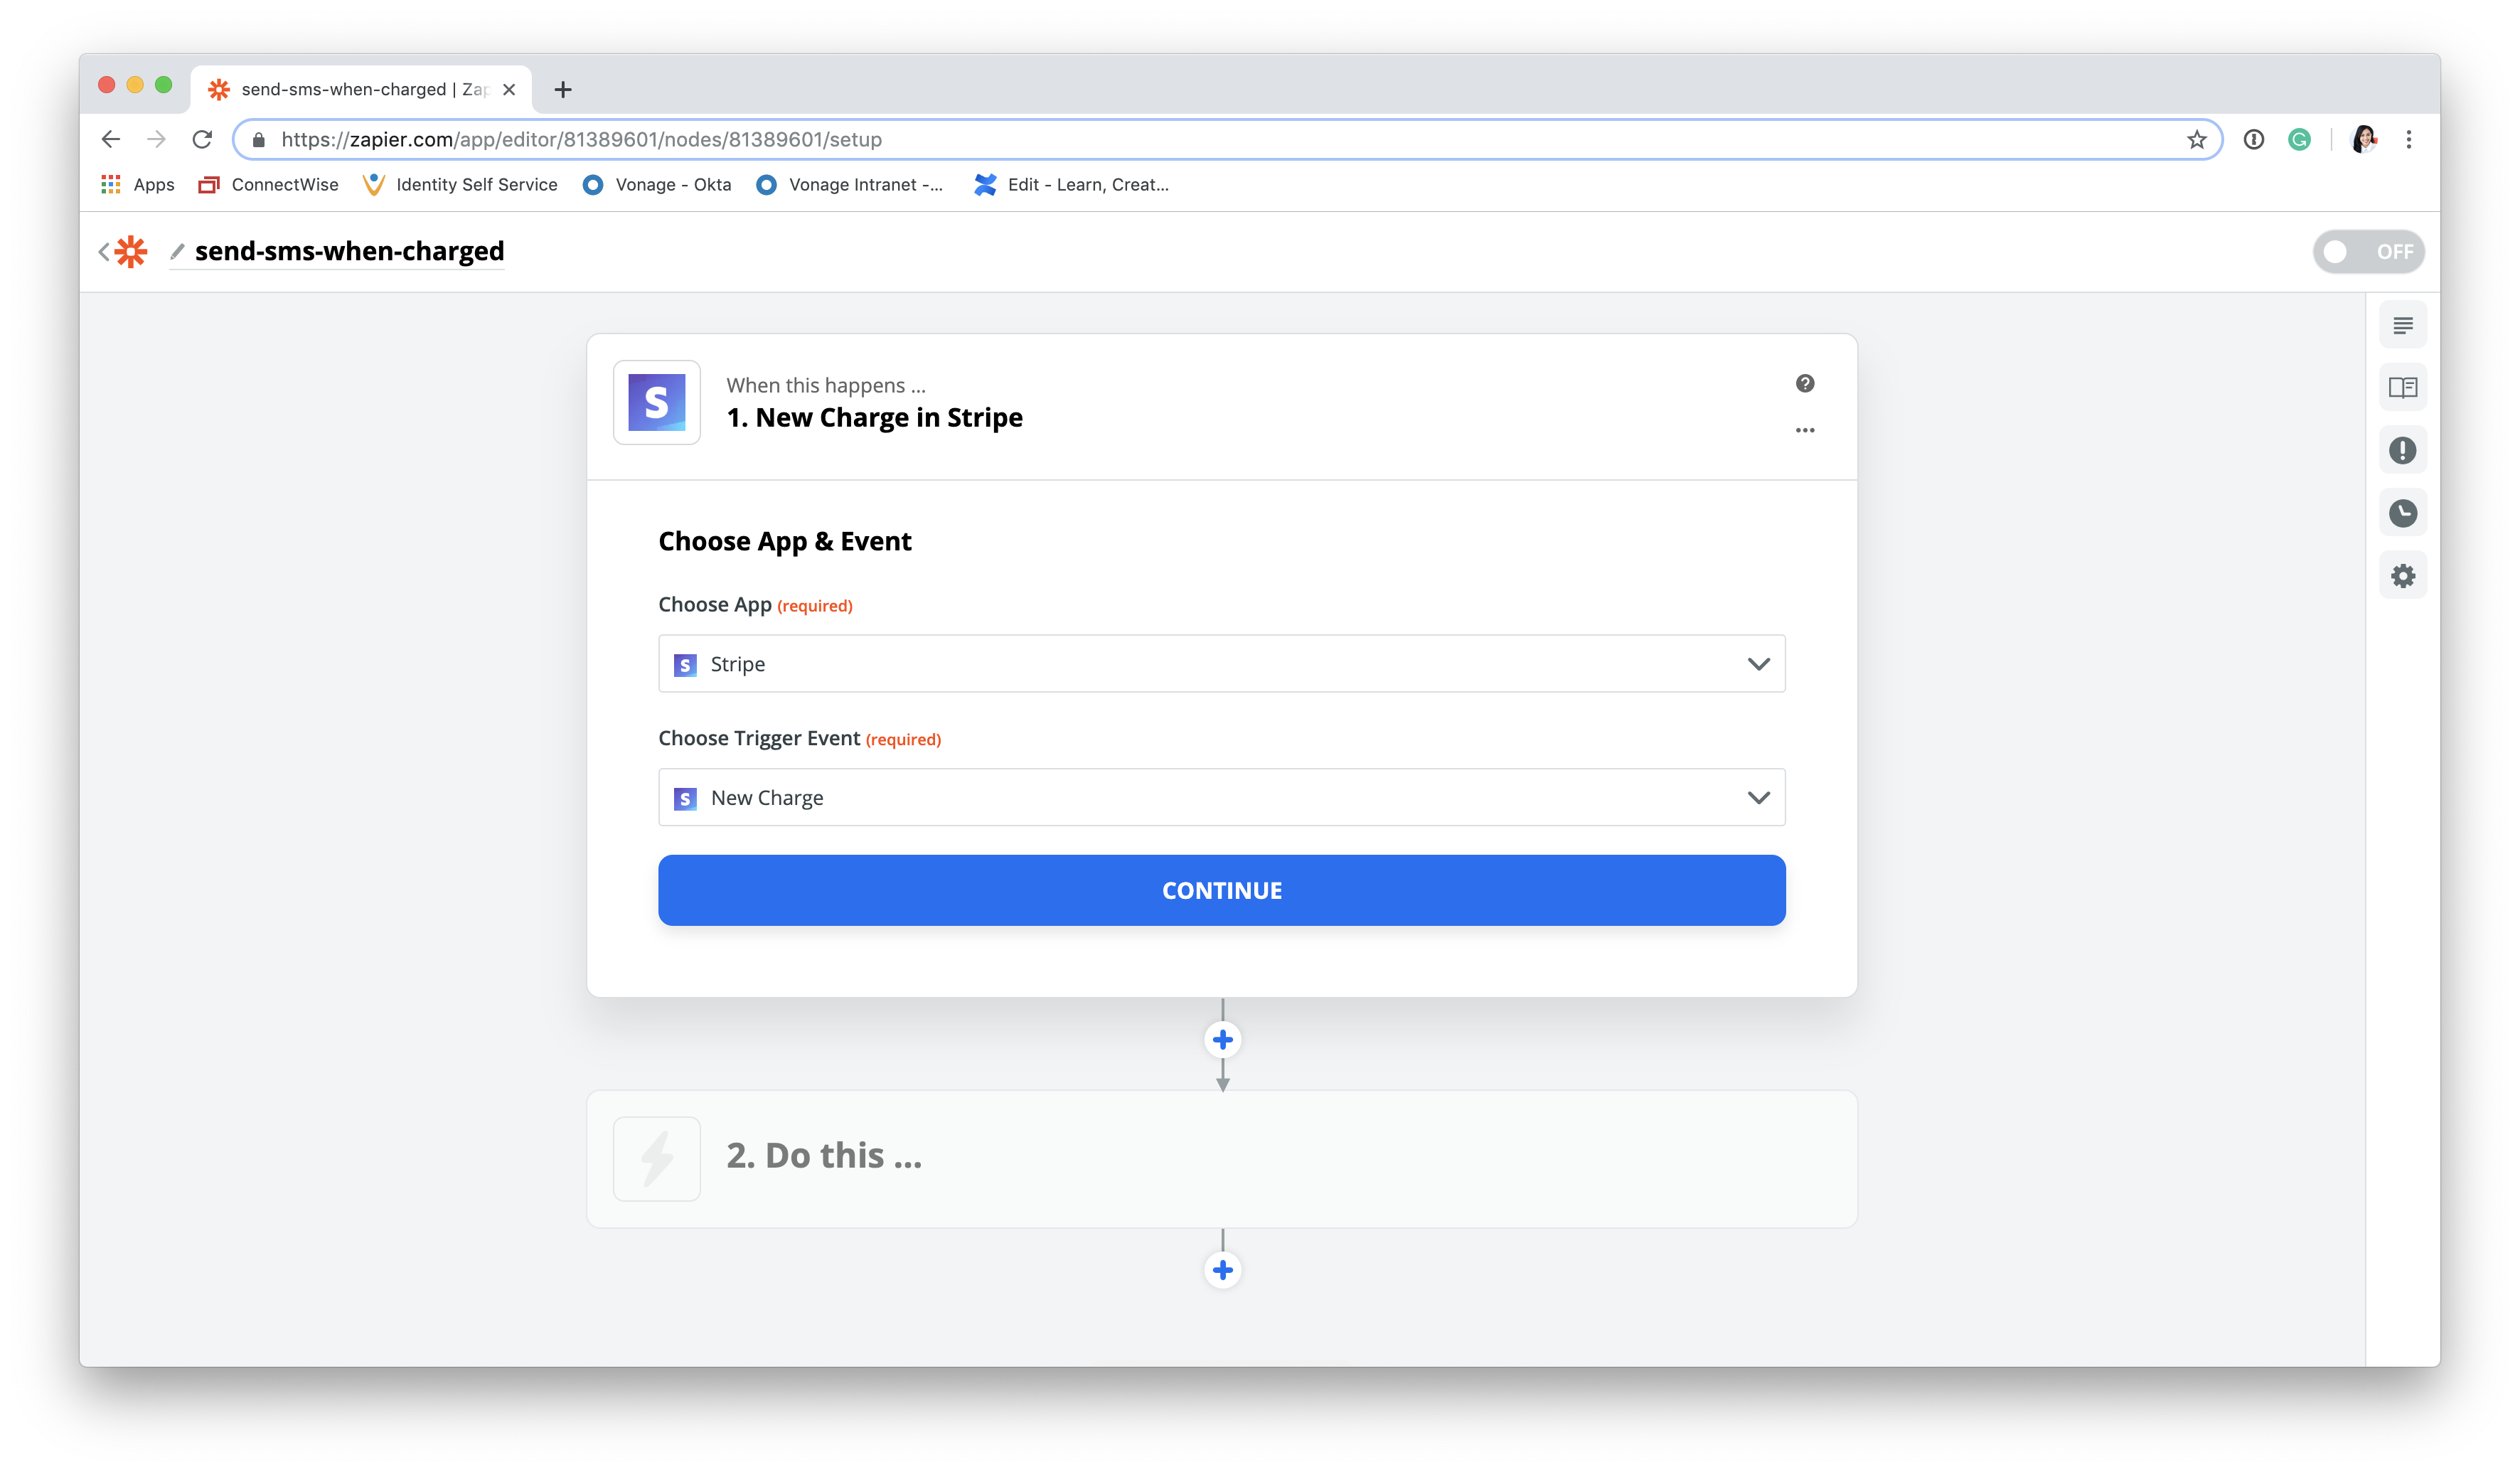
Task: Open the Grammarly extension icon
Action: 2299,140
